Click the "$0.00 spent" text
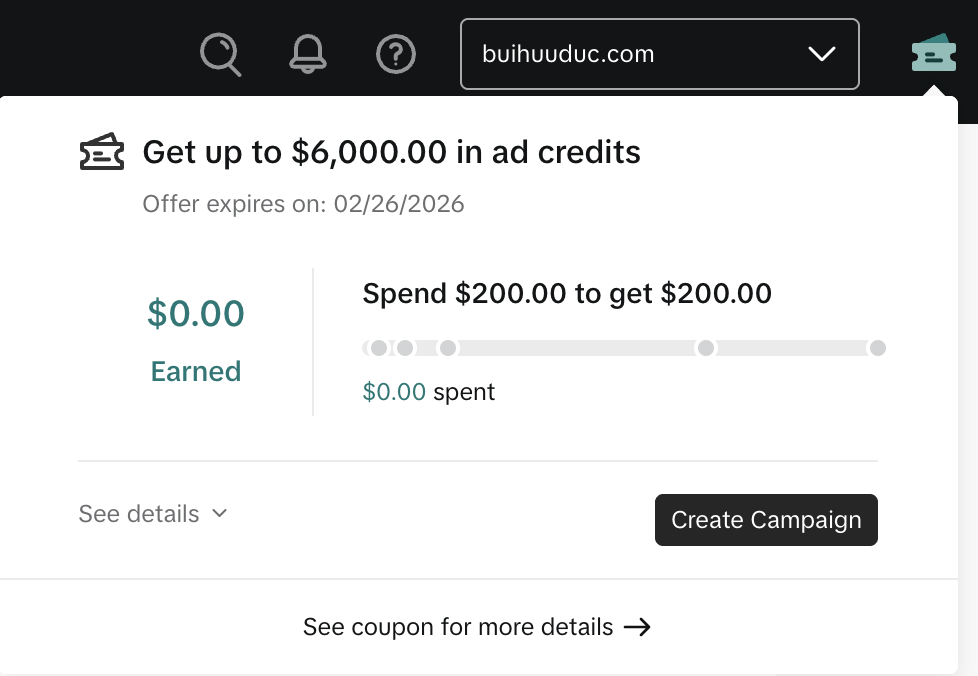The height and width of the screenshot is (676, 978). pos(428,392)
